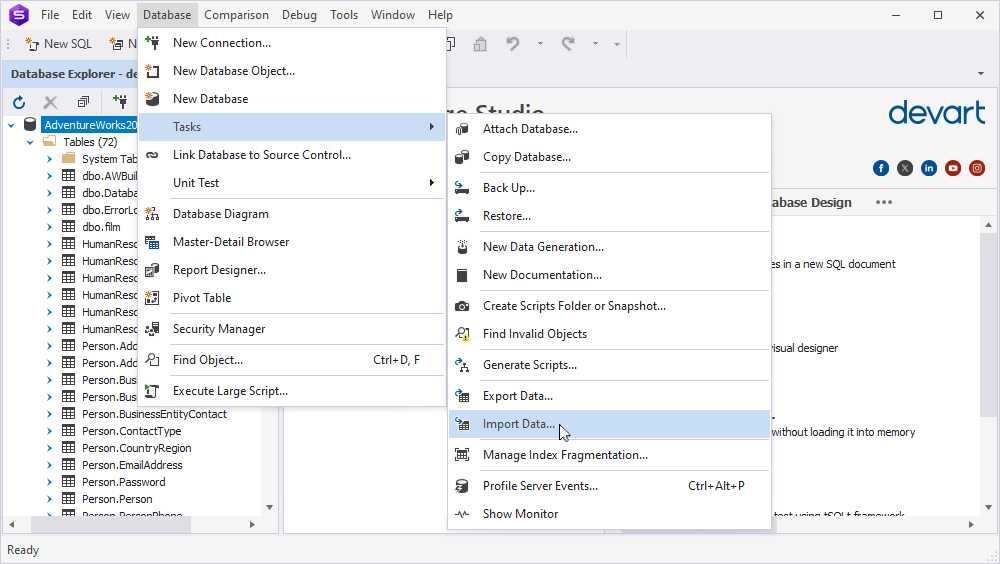Click the devart logo
Screen dimensions: 1000x564
[x=936, y=112]
